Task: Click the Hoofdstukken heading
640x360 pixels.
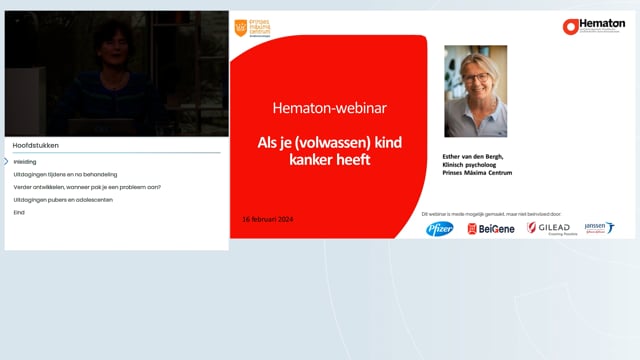Action: coord(36,145)
